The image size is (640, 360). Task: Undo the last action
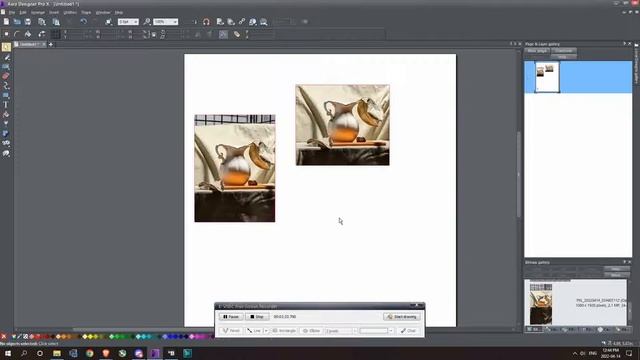(84, 22)
